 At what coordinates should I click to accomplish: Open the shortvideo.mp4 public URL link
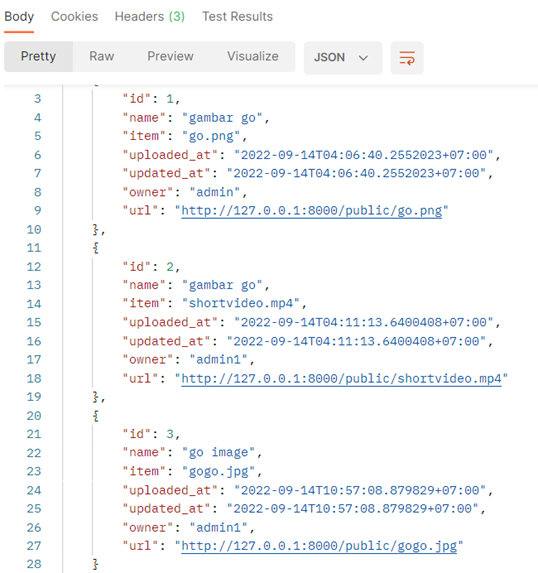tap(341, 379)
